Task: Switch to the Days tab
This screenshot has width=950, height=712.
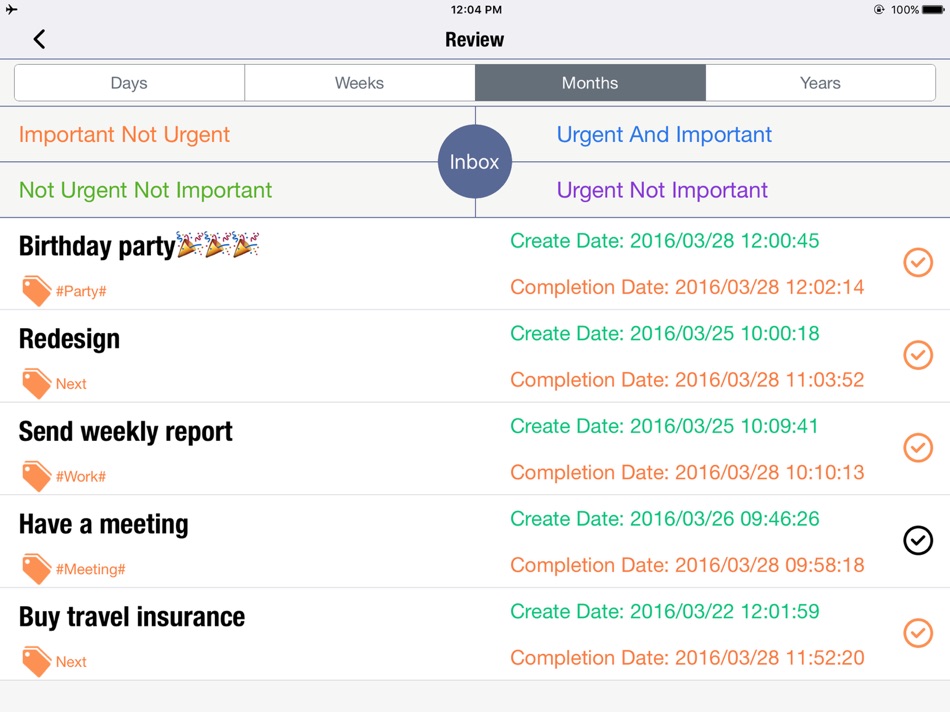Action: tap(129, 83)
